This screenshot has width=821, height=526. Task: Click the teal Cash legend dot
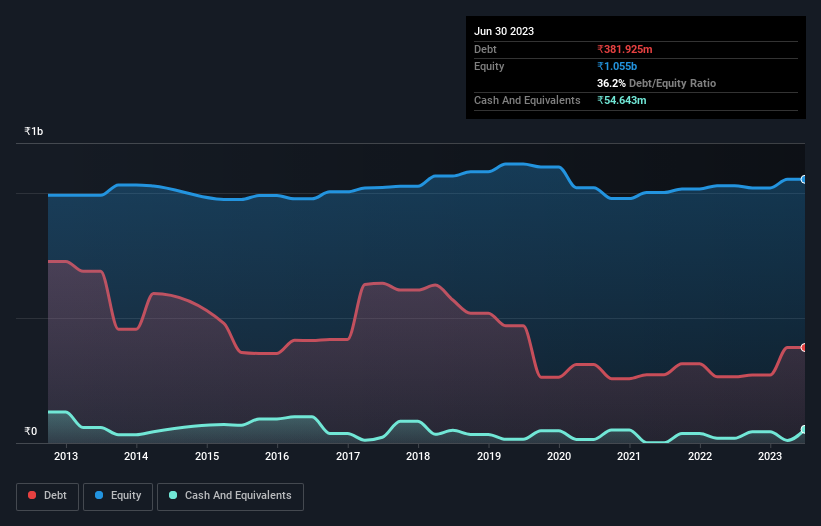[173, 495]
